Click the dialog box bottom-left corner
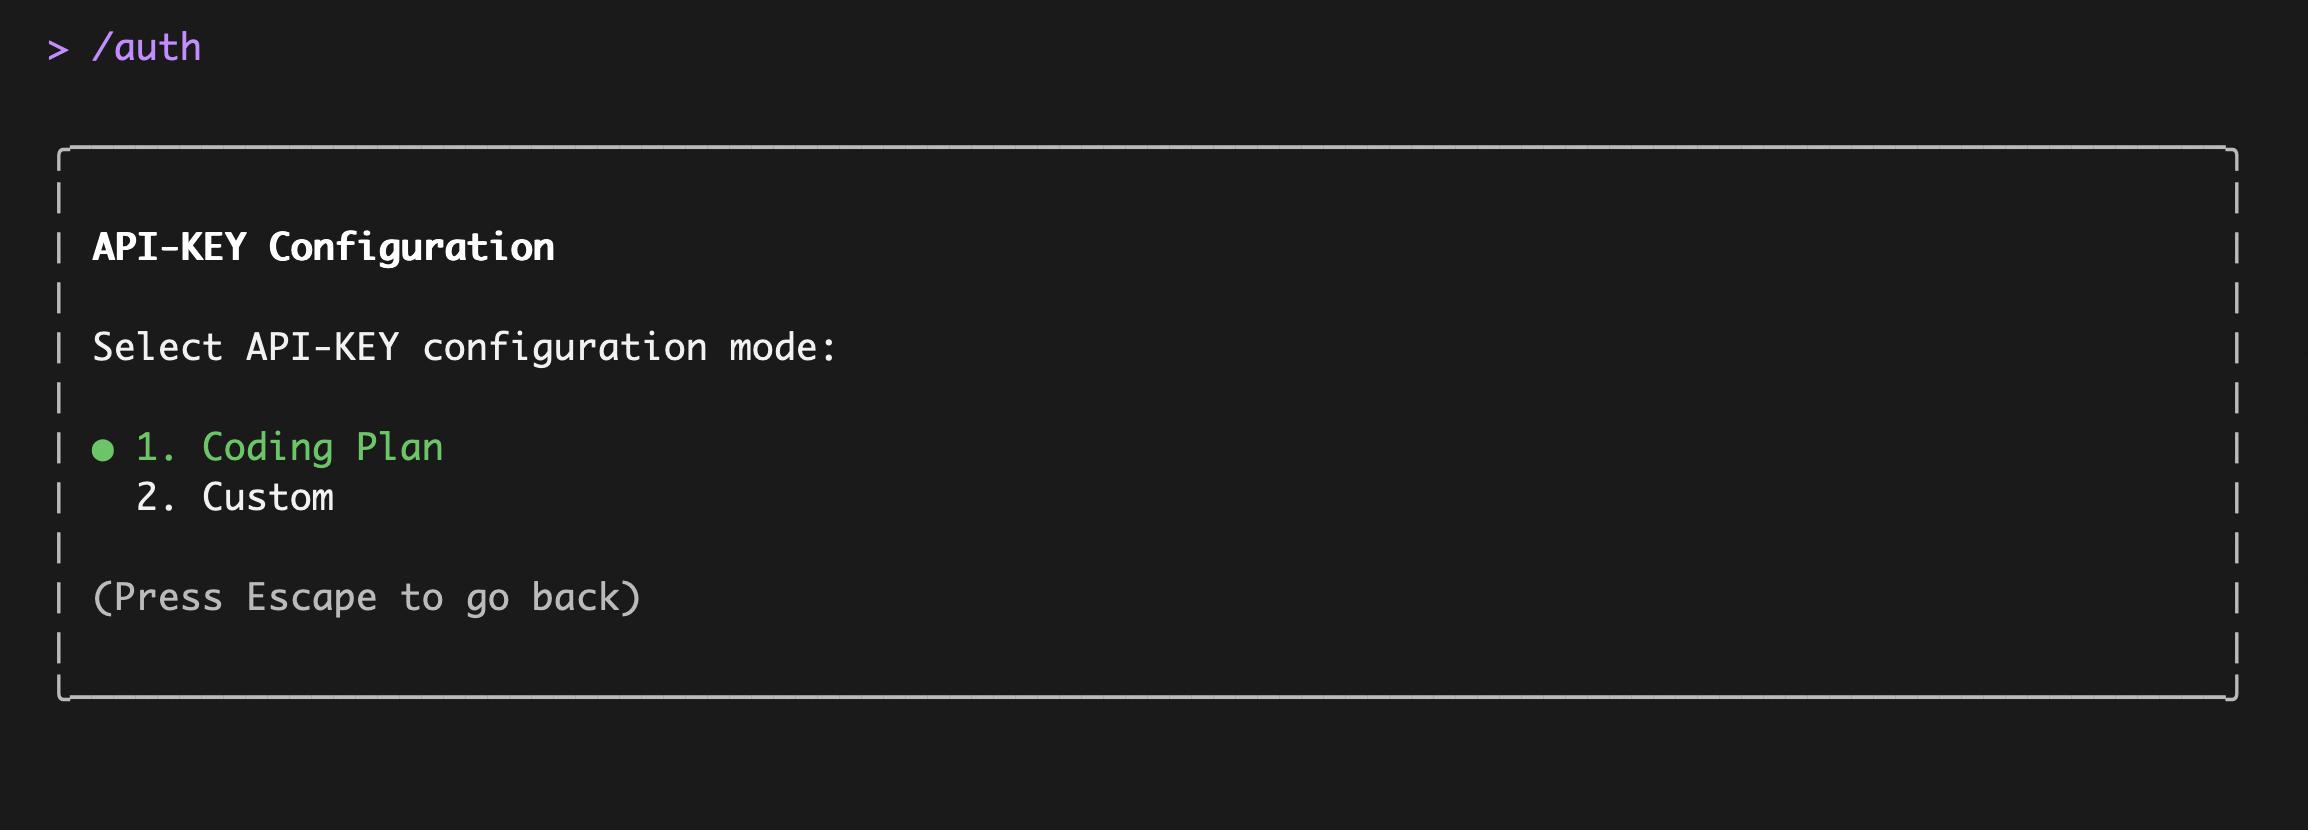 [62, 694]
